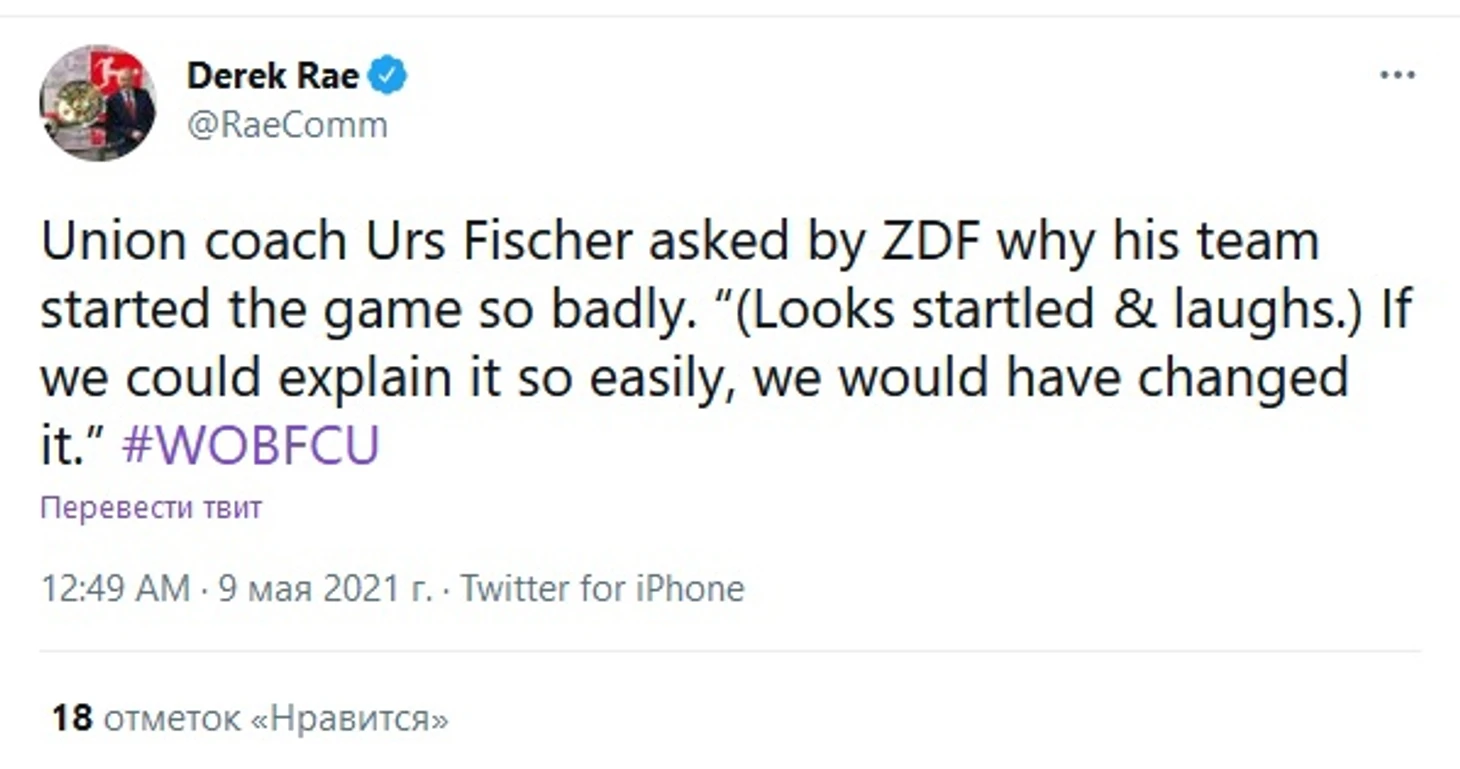The width and height of the screenshot is (1460, 769).
Task: Open the Twitter for iPhone source link
Action: (x=603, y=589)
